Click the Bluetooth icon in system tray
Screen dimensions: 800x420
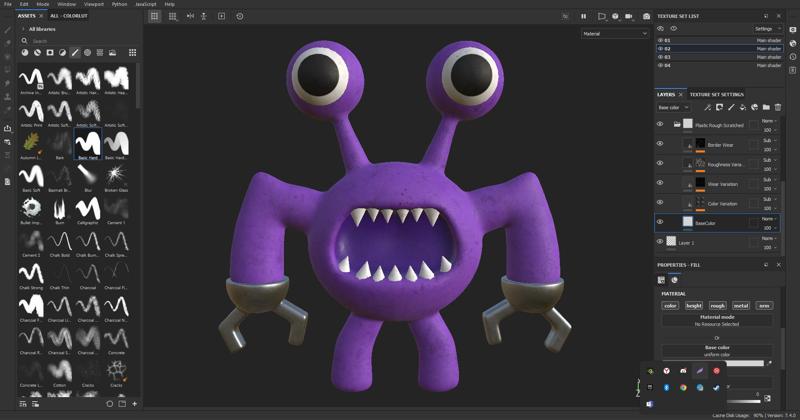click(666, 387)
